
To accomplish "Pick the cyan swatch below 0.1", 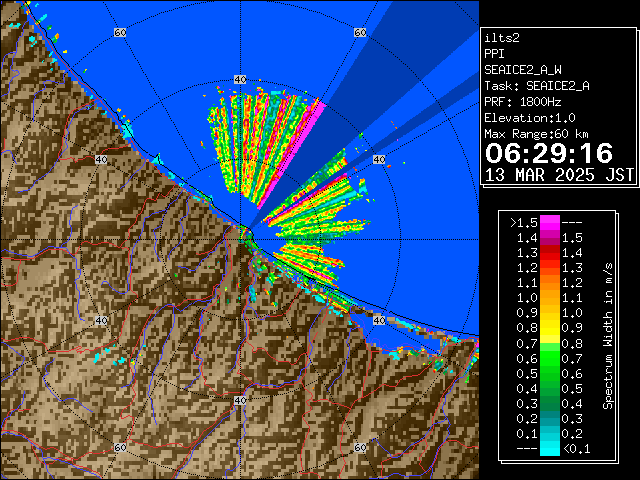I will point(550,449).
